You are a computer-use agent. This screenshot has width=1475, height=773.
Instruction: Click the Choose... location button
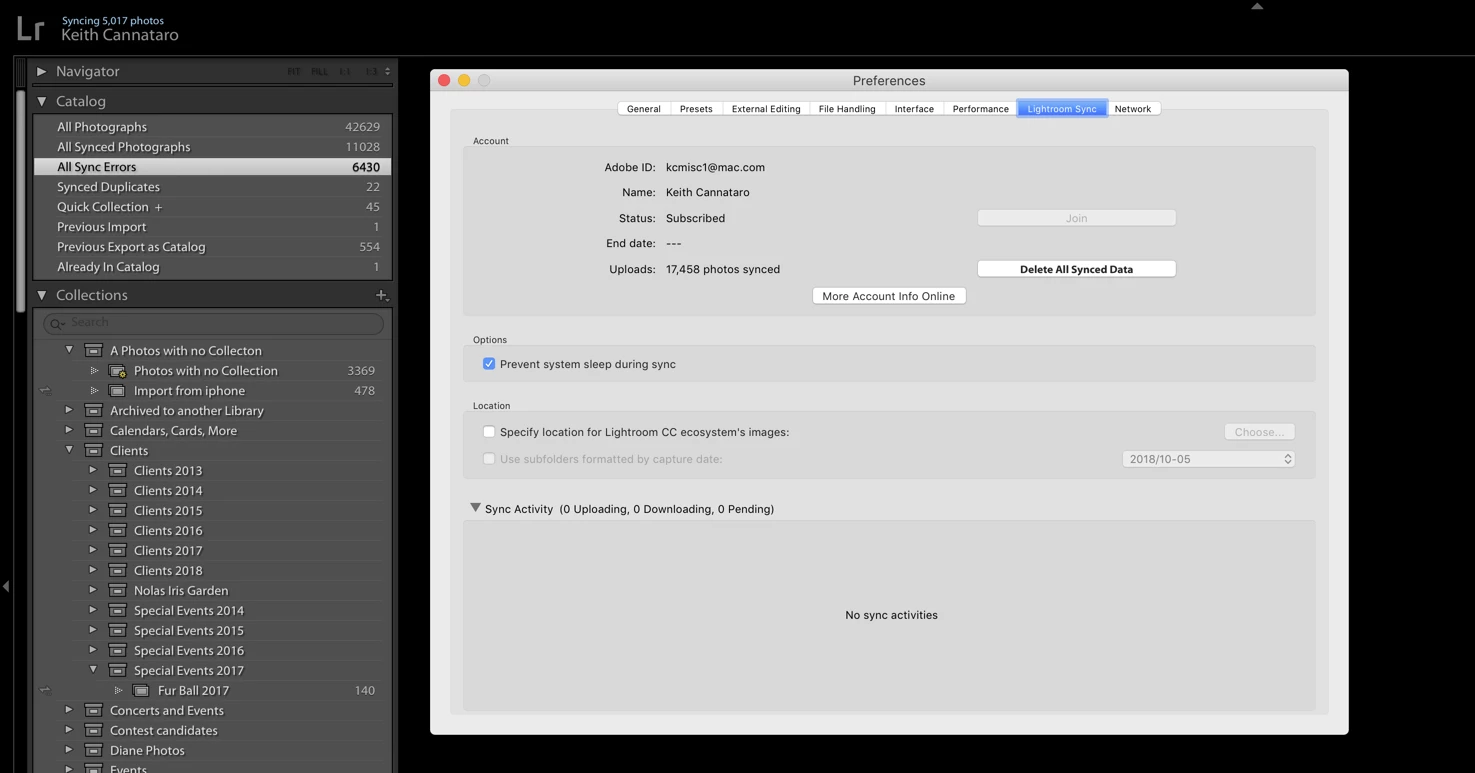click(x=1259, y=432)
